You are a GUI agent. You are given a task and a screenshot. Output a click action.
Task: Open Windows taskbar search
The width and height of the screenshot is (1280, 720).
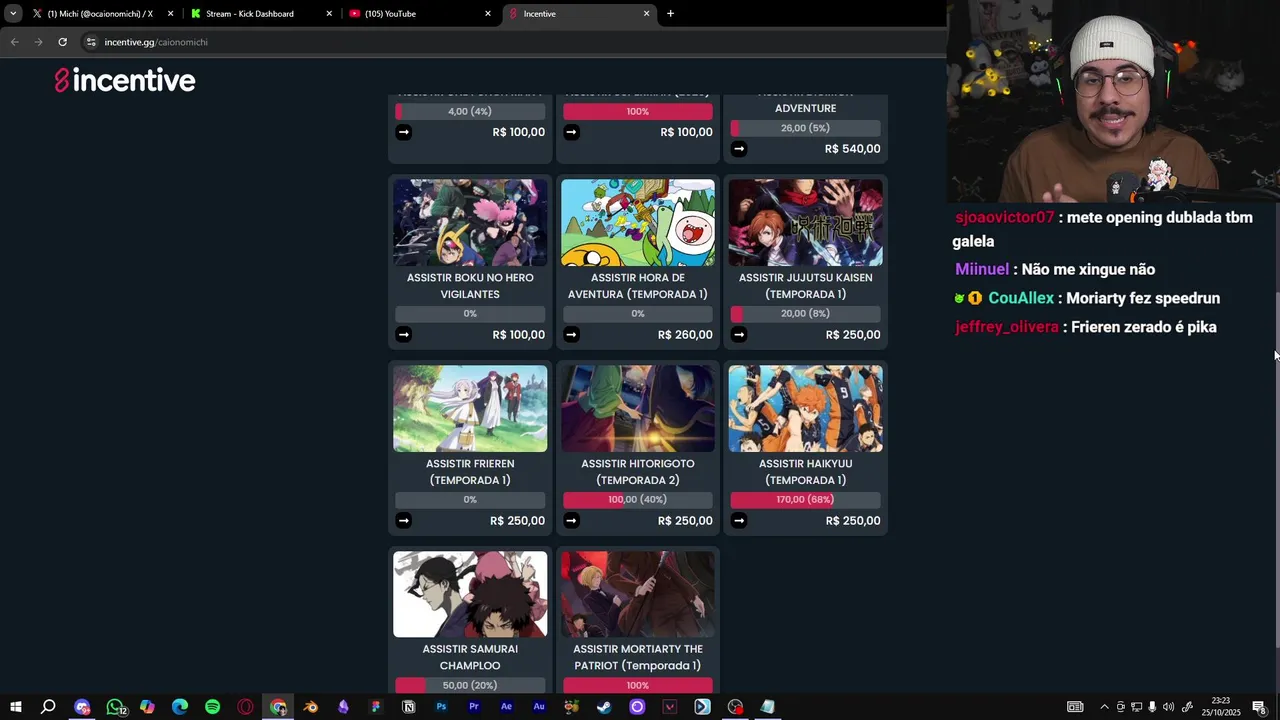[47, 707]
